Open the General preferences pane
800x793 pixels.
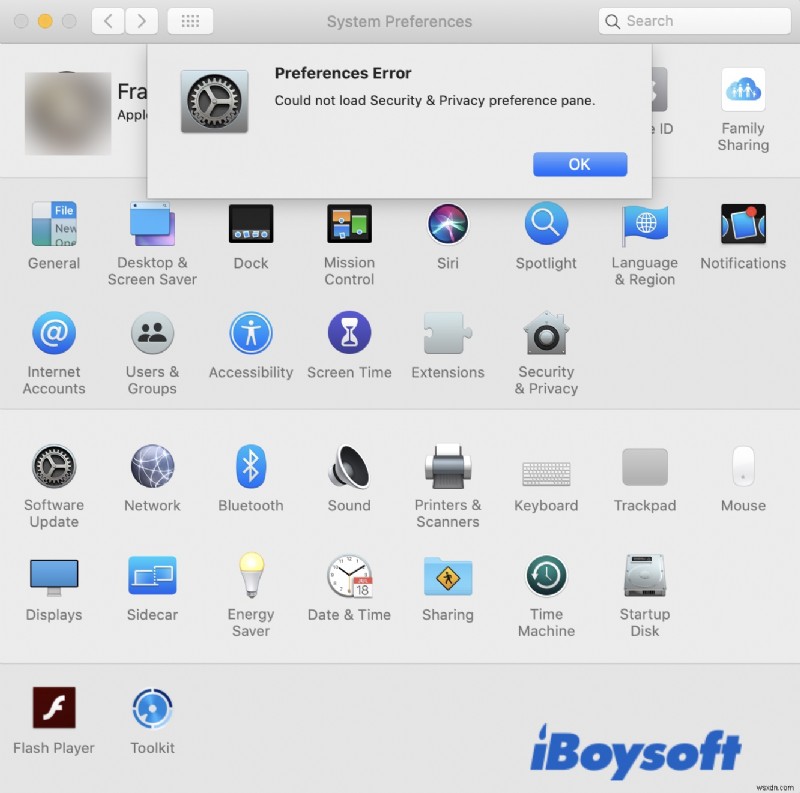click(x=53, y=222)
